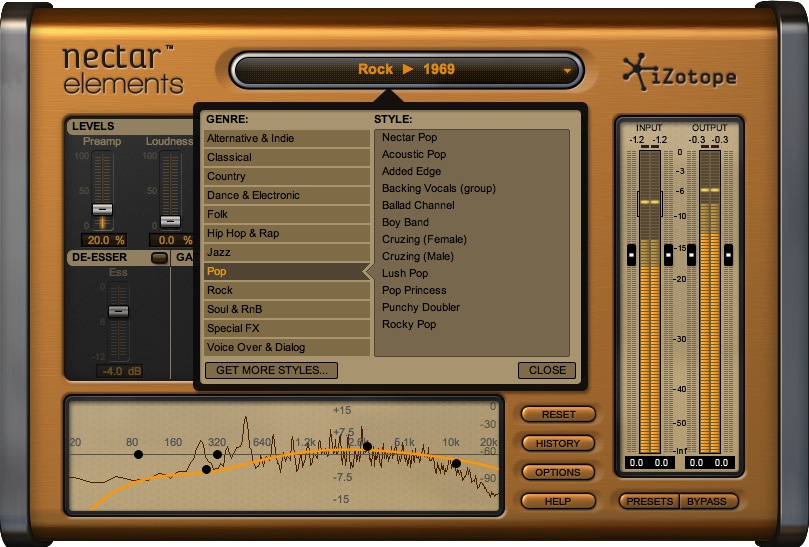The height and width of the screenshot is (547, 809).
Task: Open the OPTIONS dialog
Action: (x=558, y=472)
